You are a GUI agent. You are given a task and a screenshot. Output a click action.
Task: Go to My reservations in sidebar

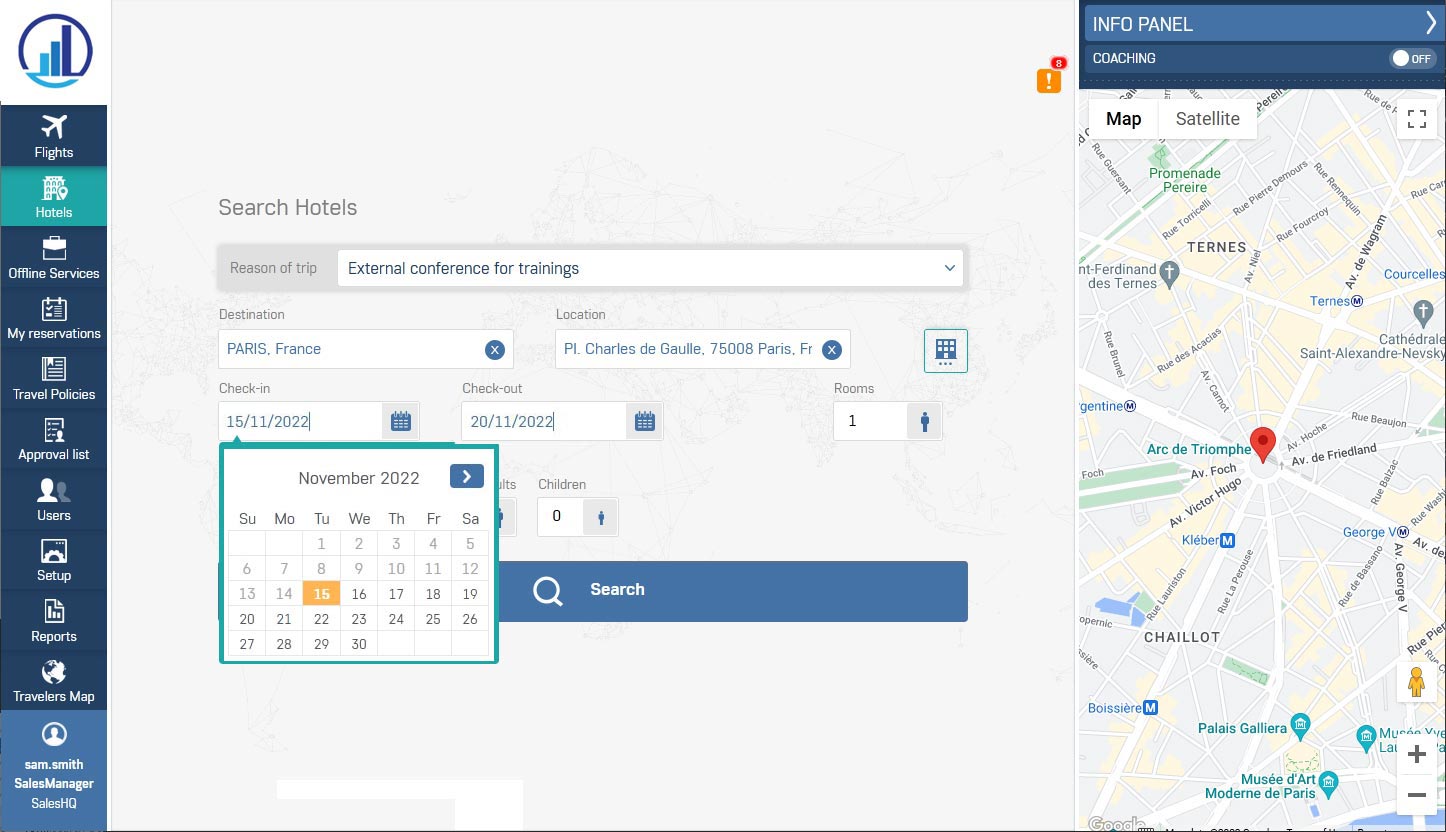click(53, 318)
